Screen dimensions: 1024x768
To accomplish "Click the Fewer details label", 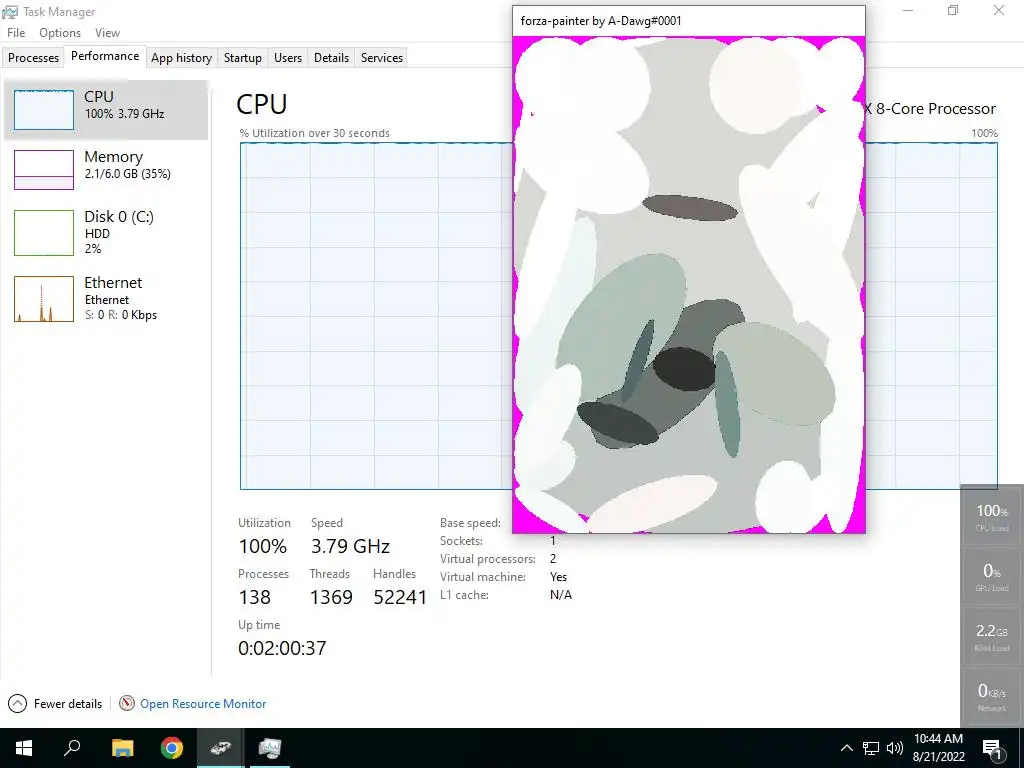I will point(68,704).
